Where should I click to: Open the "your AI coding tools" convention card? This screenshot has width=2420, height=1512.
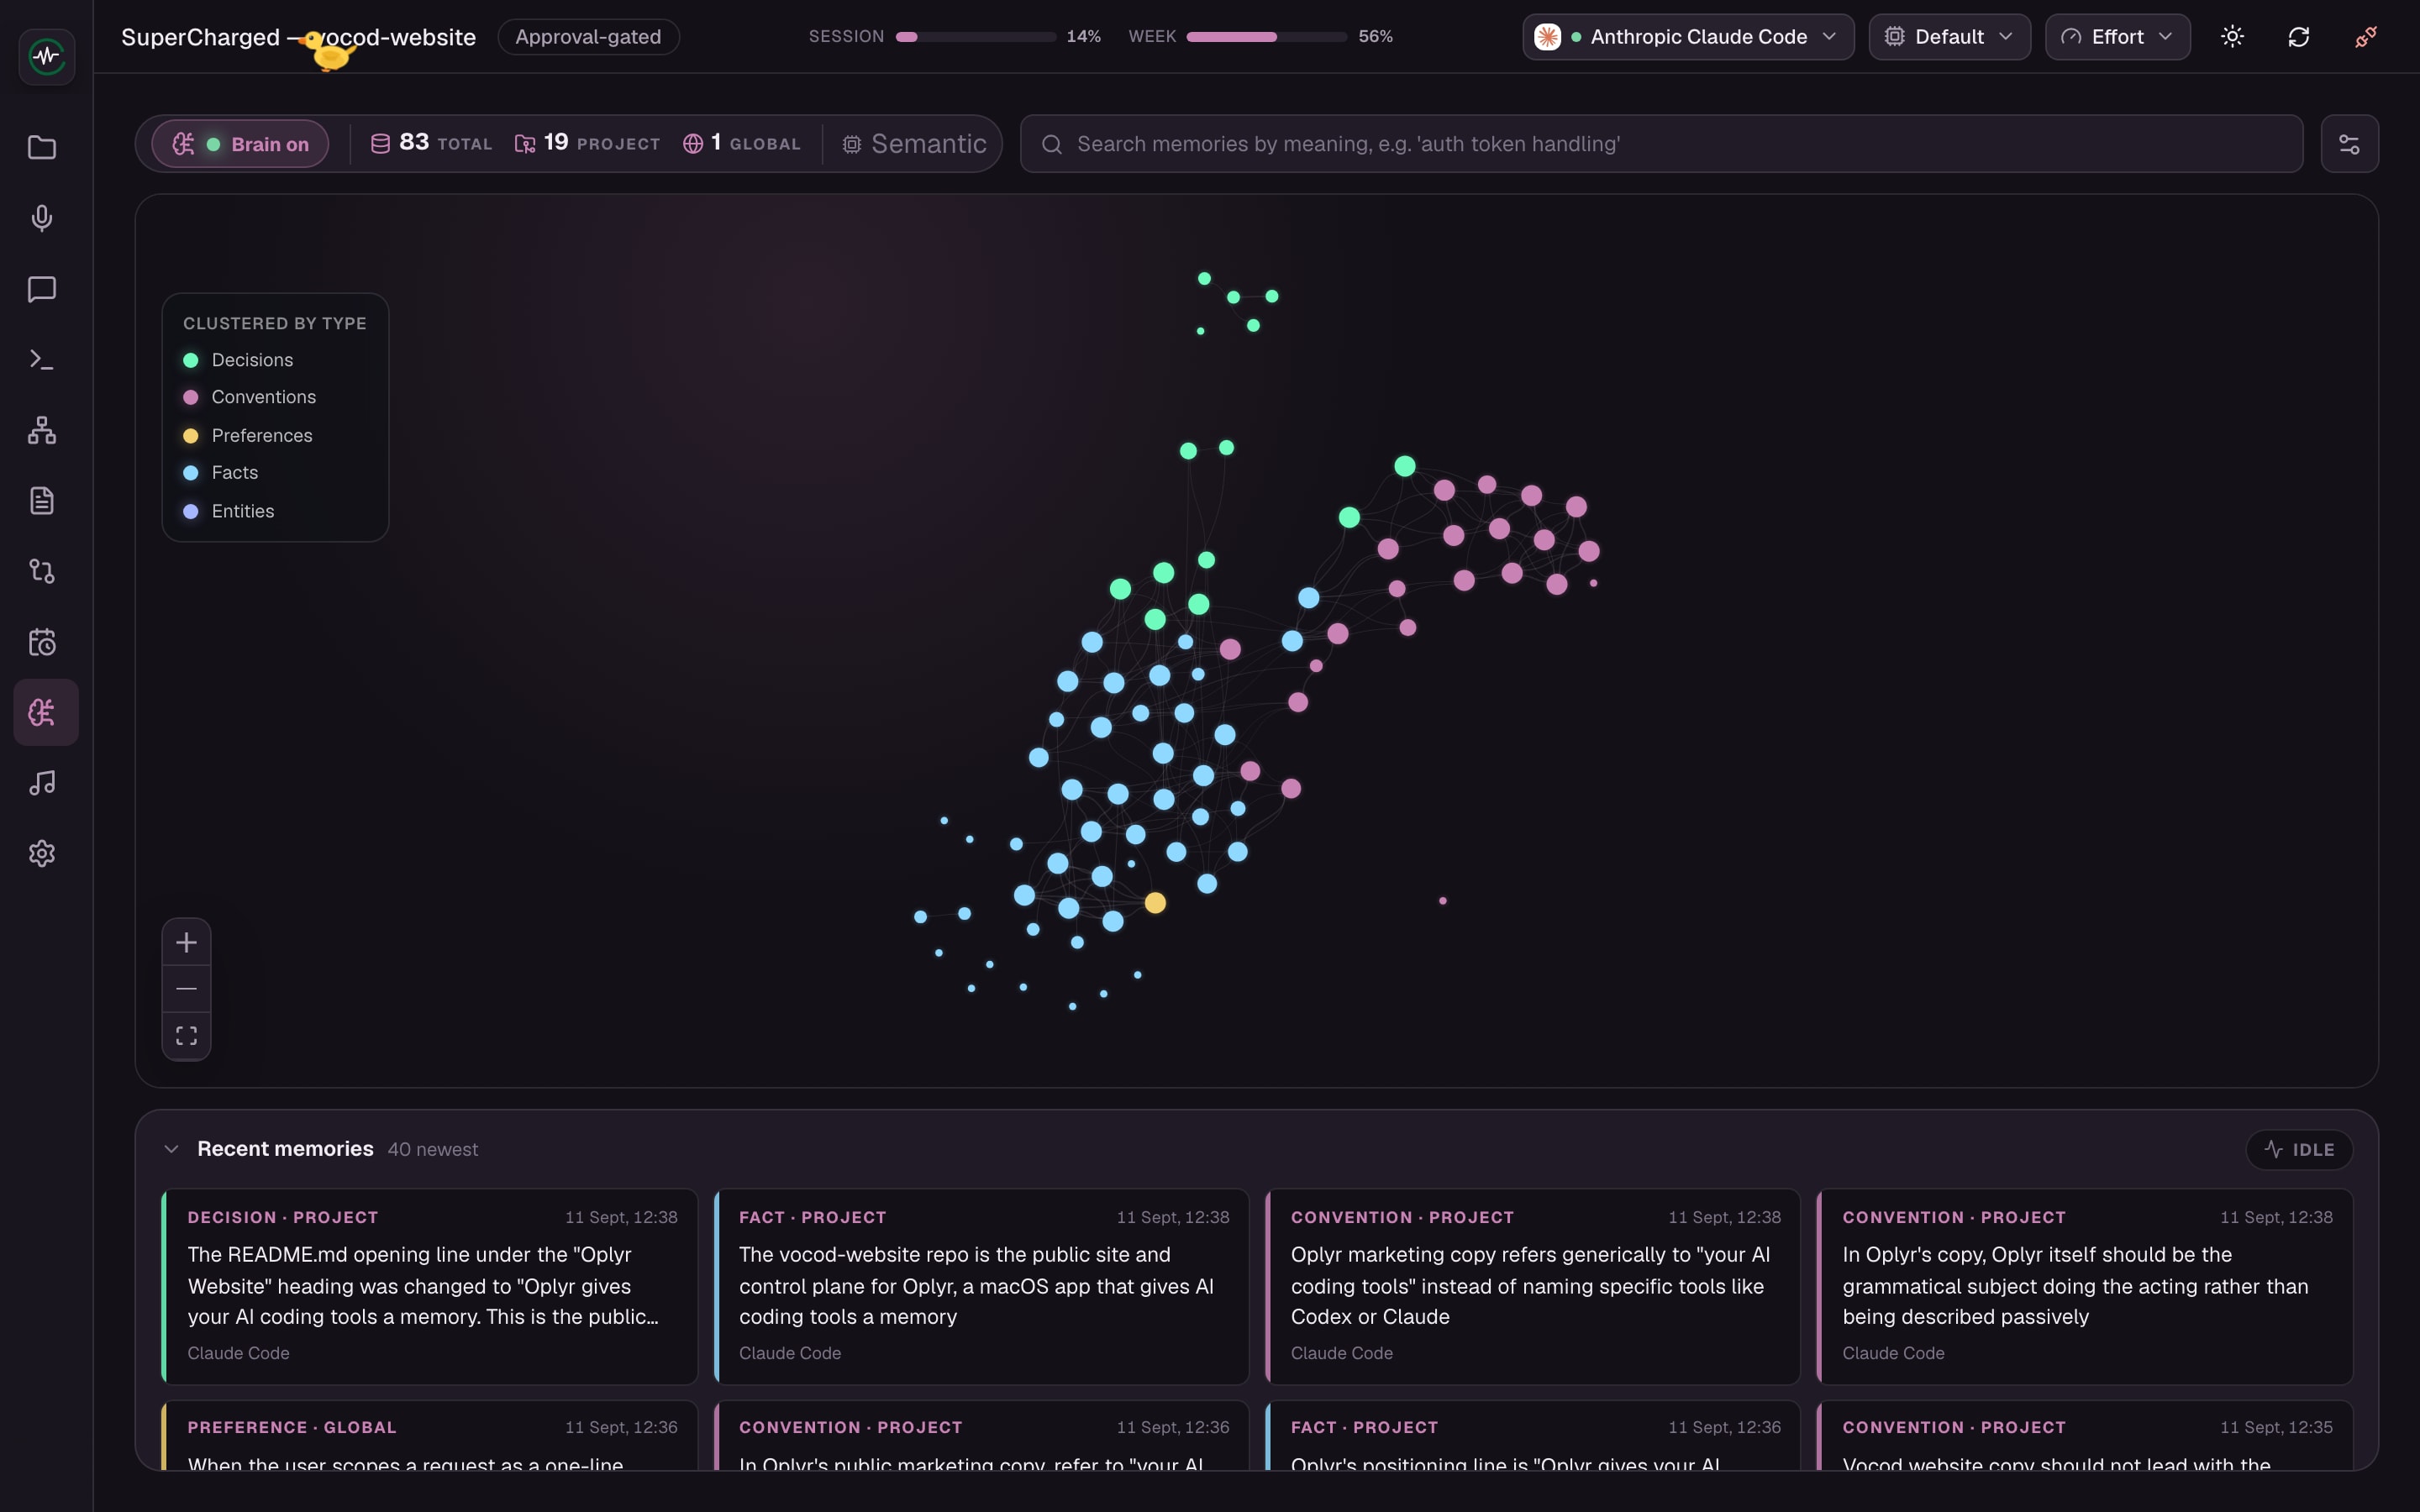pos(1532,1286)
